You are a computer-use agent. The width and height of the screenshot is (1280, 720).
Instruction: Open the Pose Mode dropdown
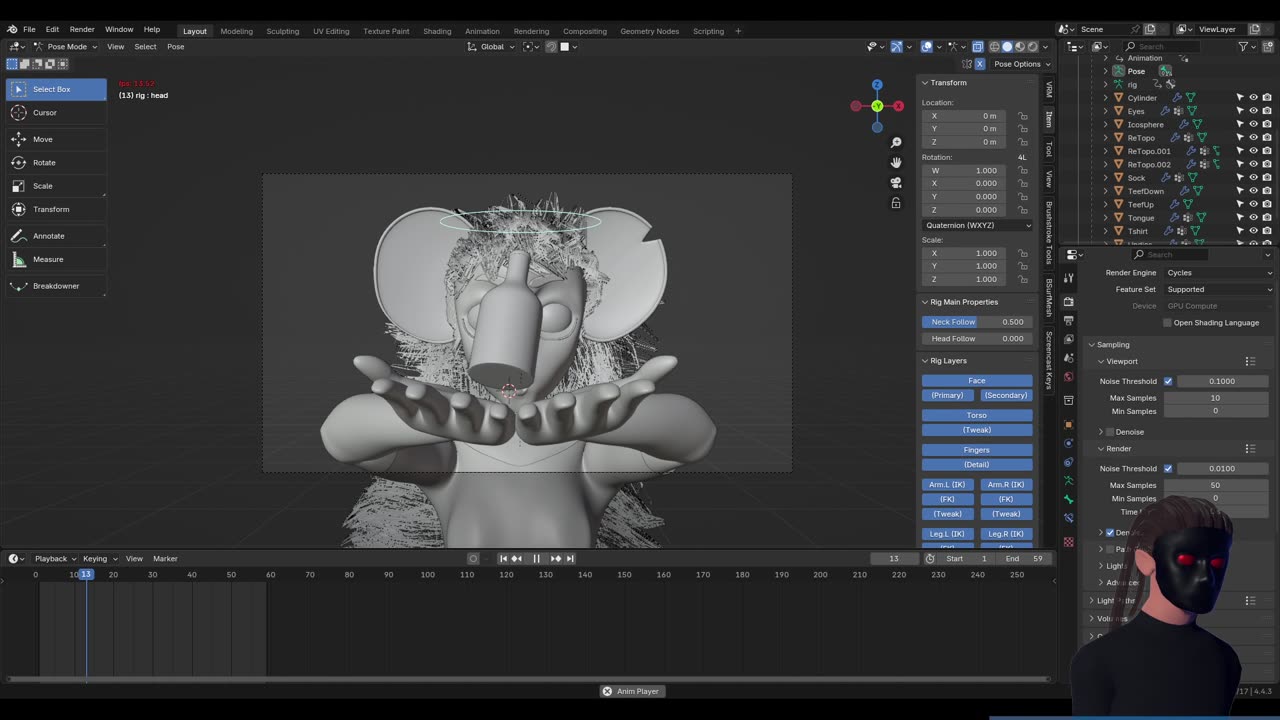point(66,46)
